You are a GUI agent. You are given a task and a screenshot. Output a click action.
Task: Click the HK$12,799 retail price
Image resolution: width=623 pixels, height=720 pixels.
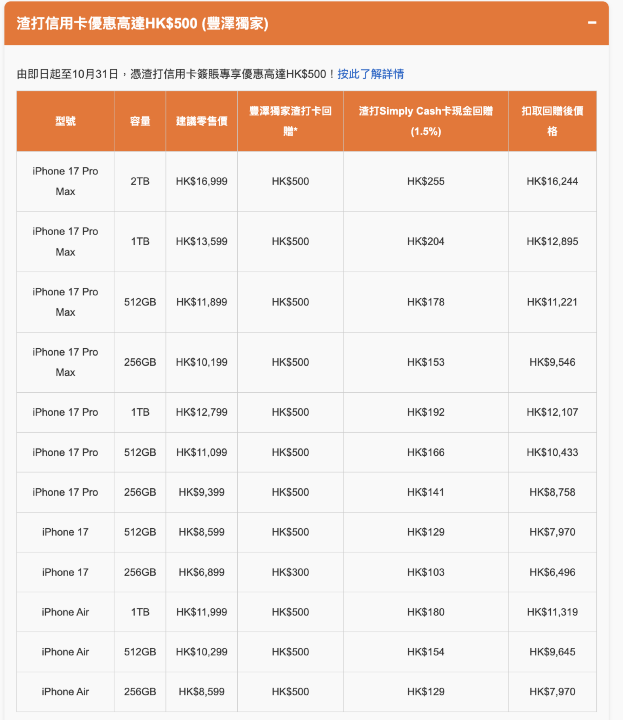[x=202, y=412]
